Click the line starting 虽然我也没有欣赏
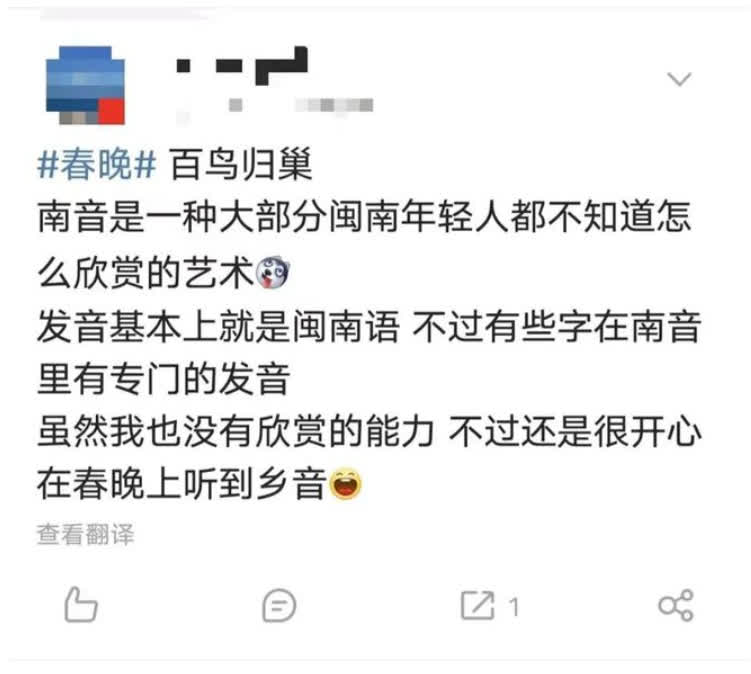The width and height of the screenshot is (751, 674). [369, 432]
